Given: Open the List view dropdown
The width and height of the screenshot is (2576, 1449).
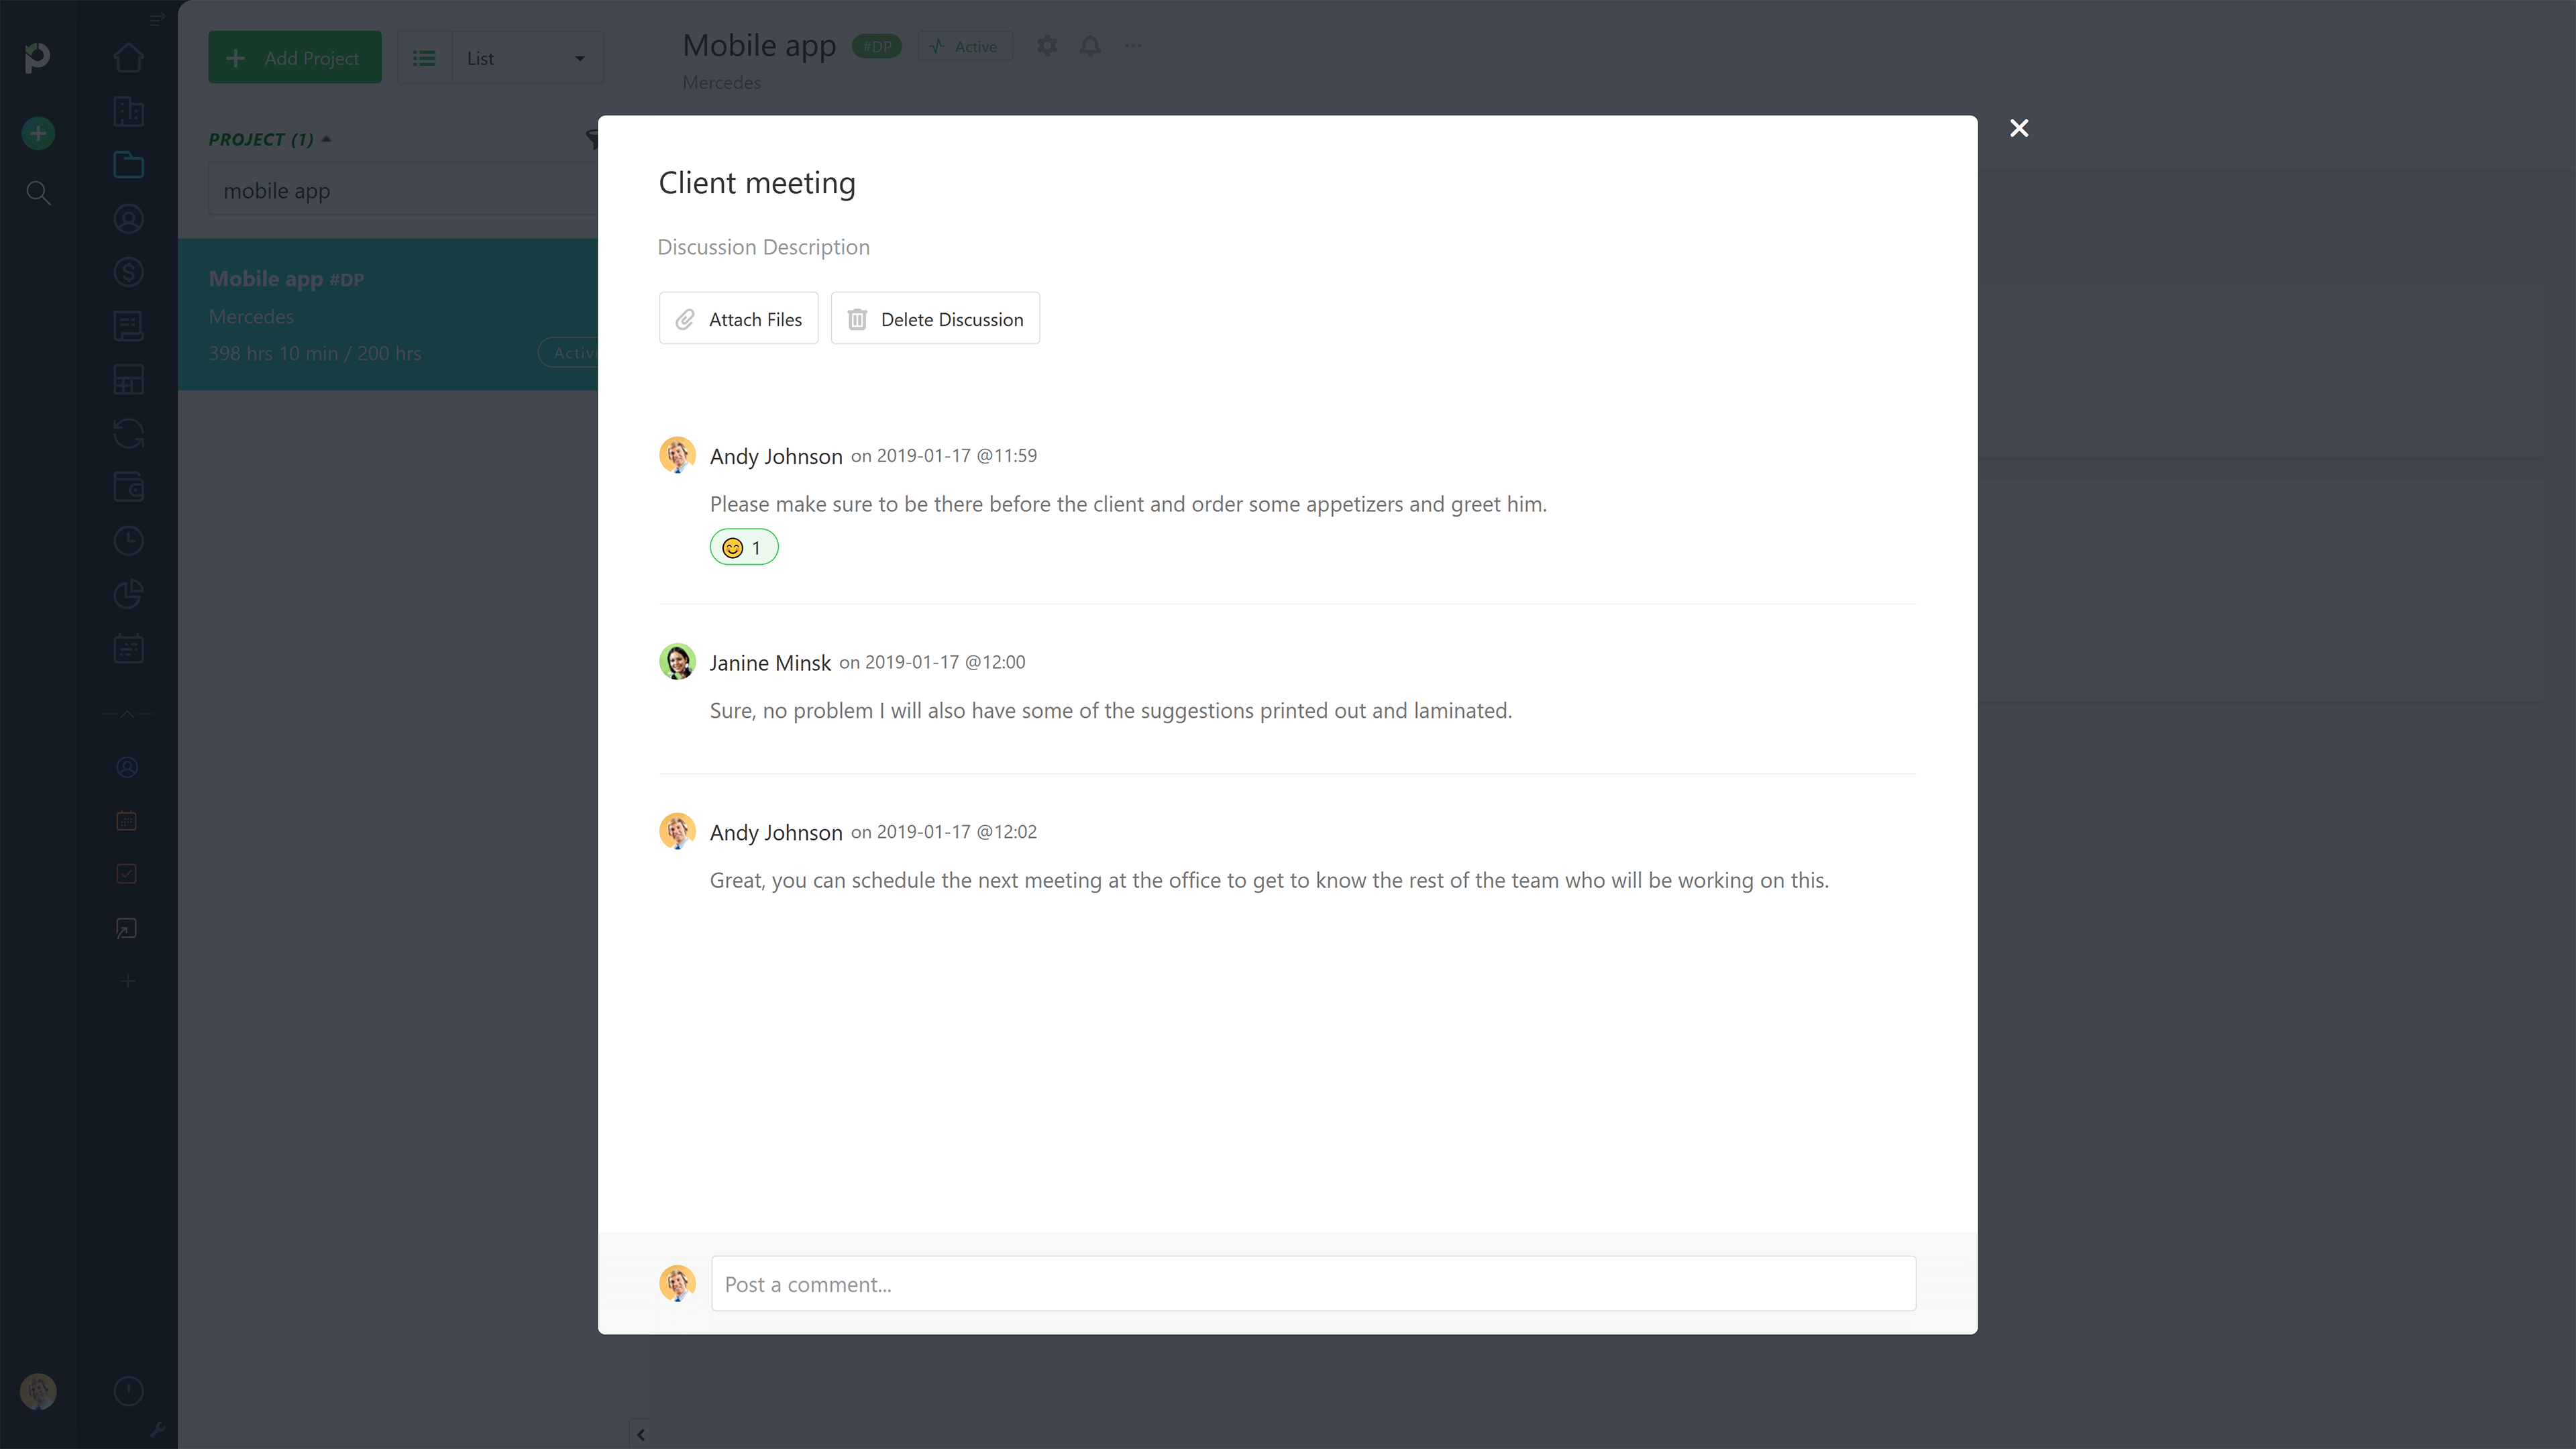Looking at the screenshot, I should coord(526,58).
